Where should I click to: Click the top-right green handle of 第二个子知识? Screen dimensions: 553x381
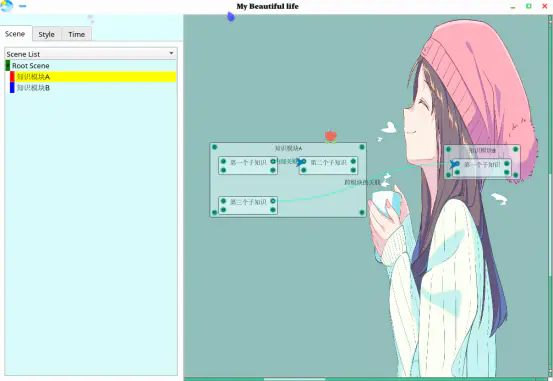click(353, 161)
